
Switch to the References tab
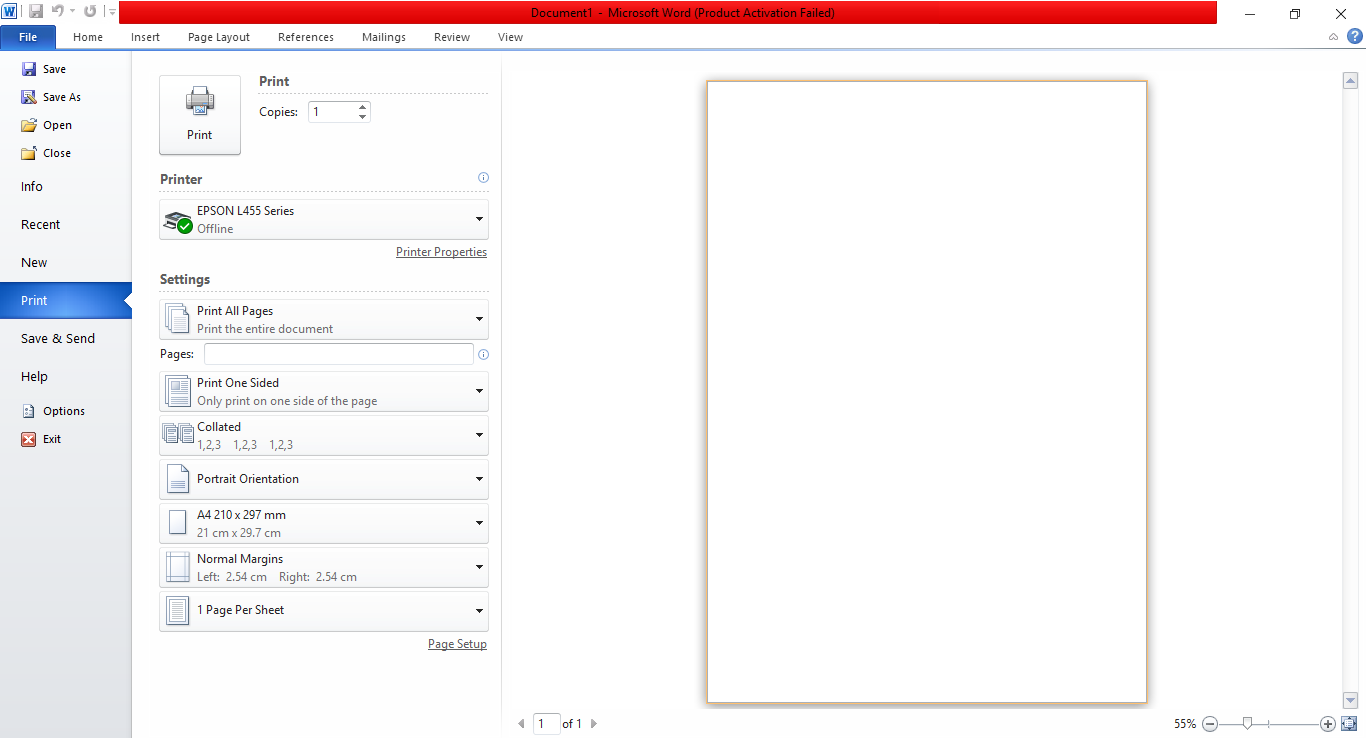[306, 37]
